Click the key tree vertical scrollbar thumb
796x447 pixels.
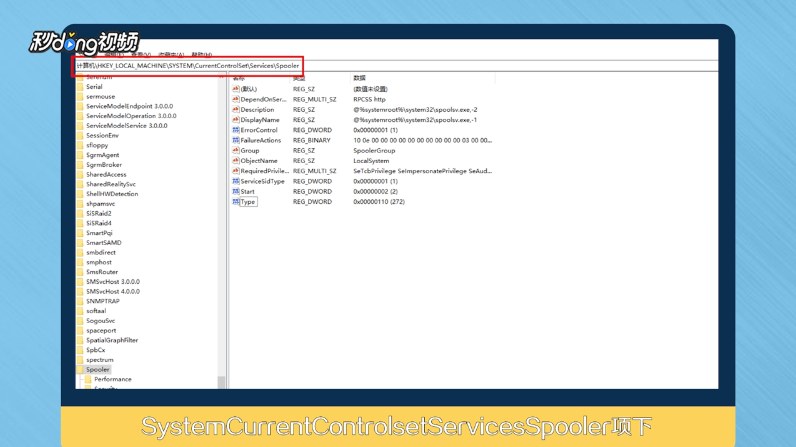pos(221,382)
